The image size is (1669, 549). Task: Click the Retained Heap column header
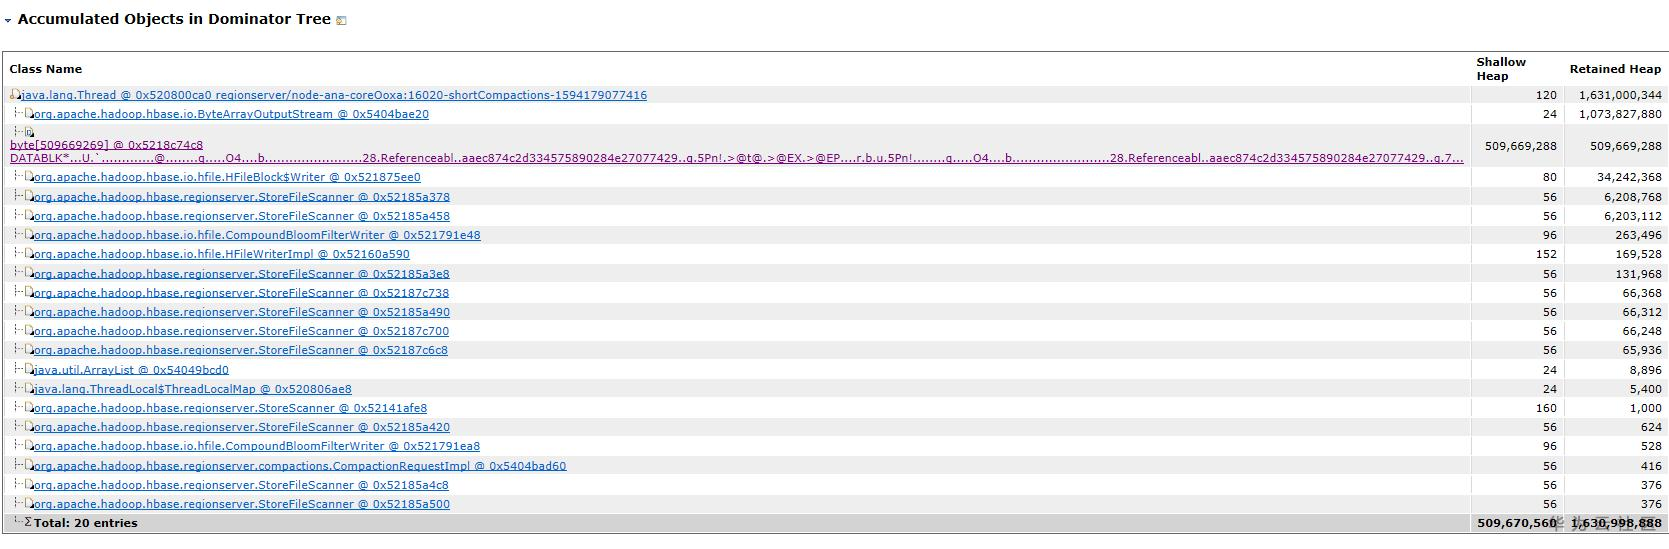coord(1614,69)
